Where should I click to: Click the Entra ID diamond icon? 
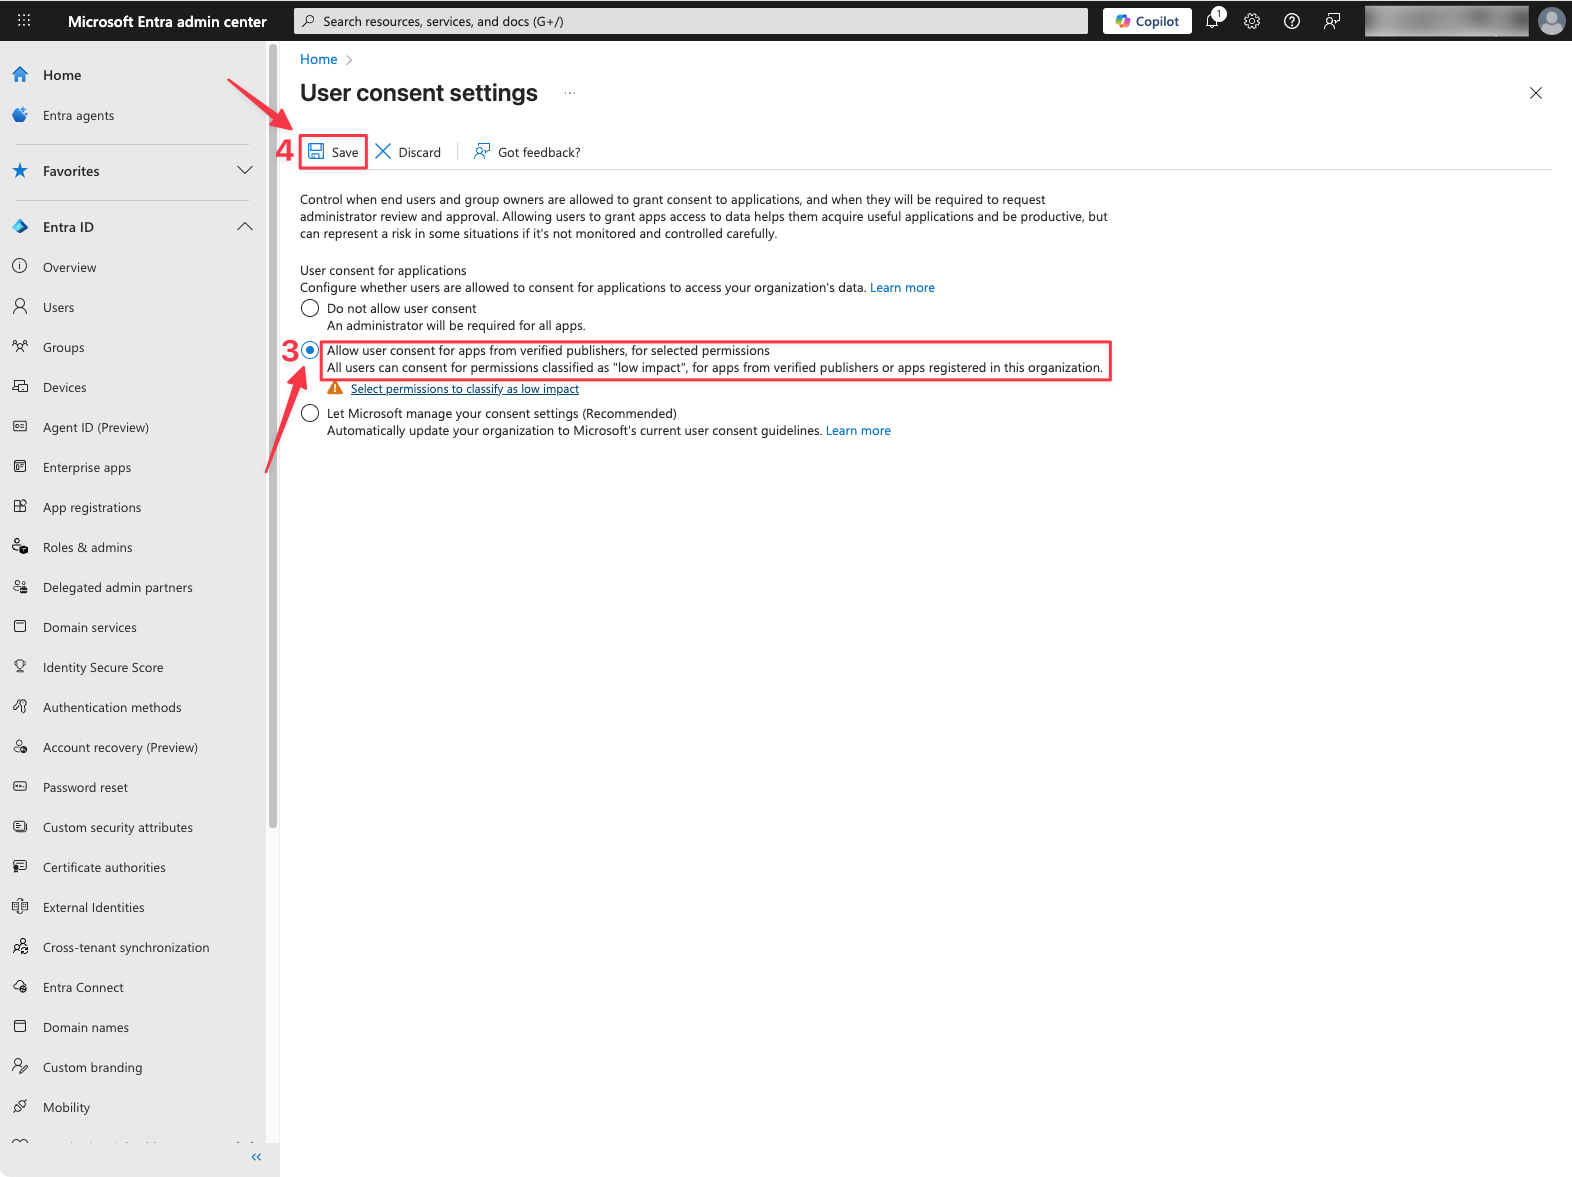coord(20,227)
